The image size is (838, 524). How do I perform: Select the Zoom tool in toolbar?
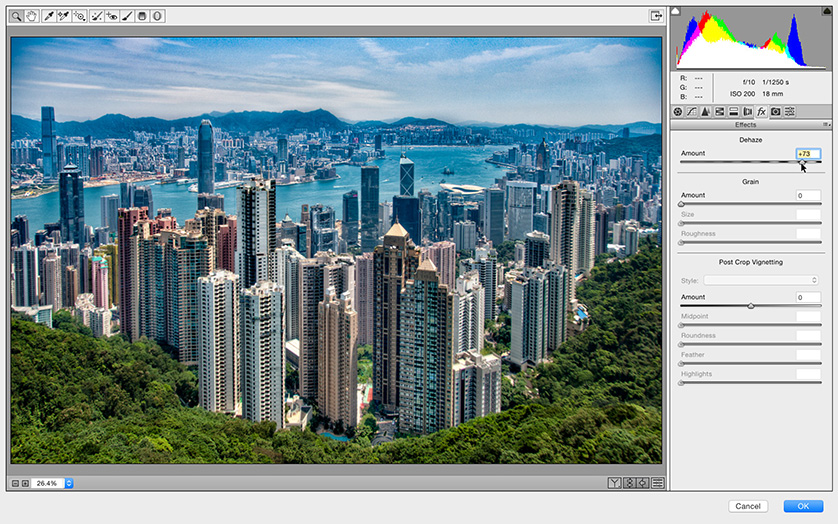[16, 16]
